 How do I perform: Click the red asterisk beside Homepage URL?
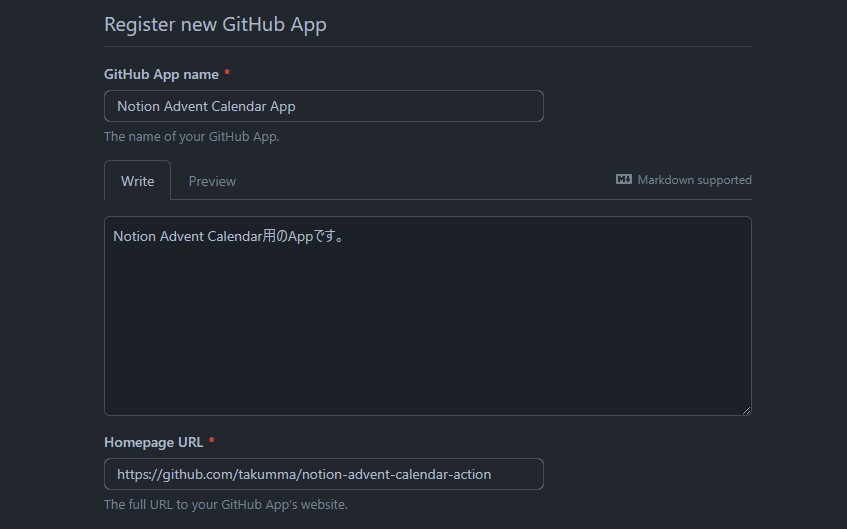[212, 441]
